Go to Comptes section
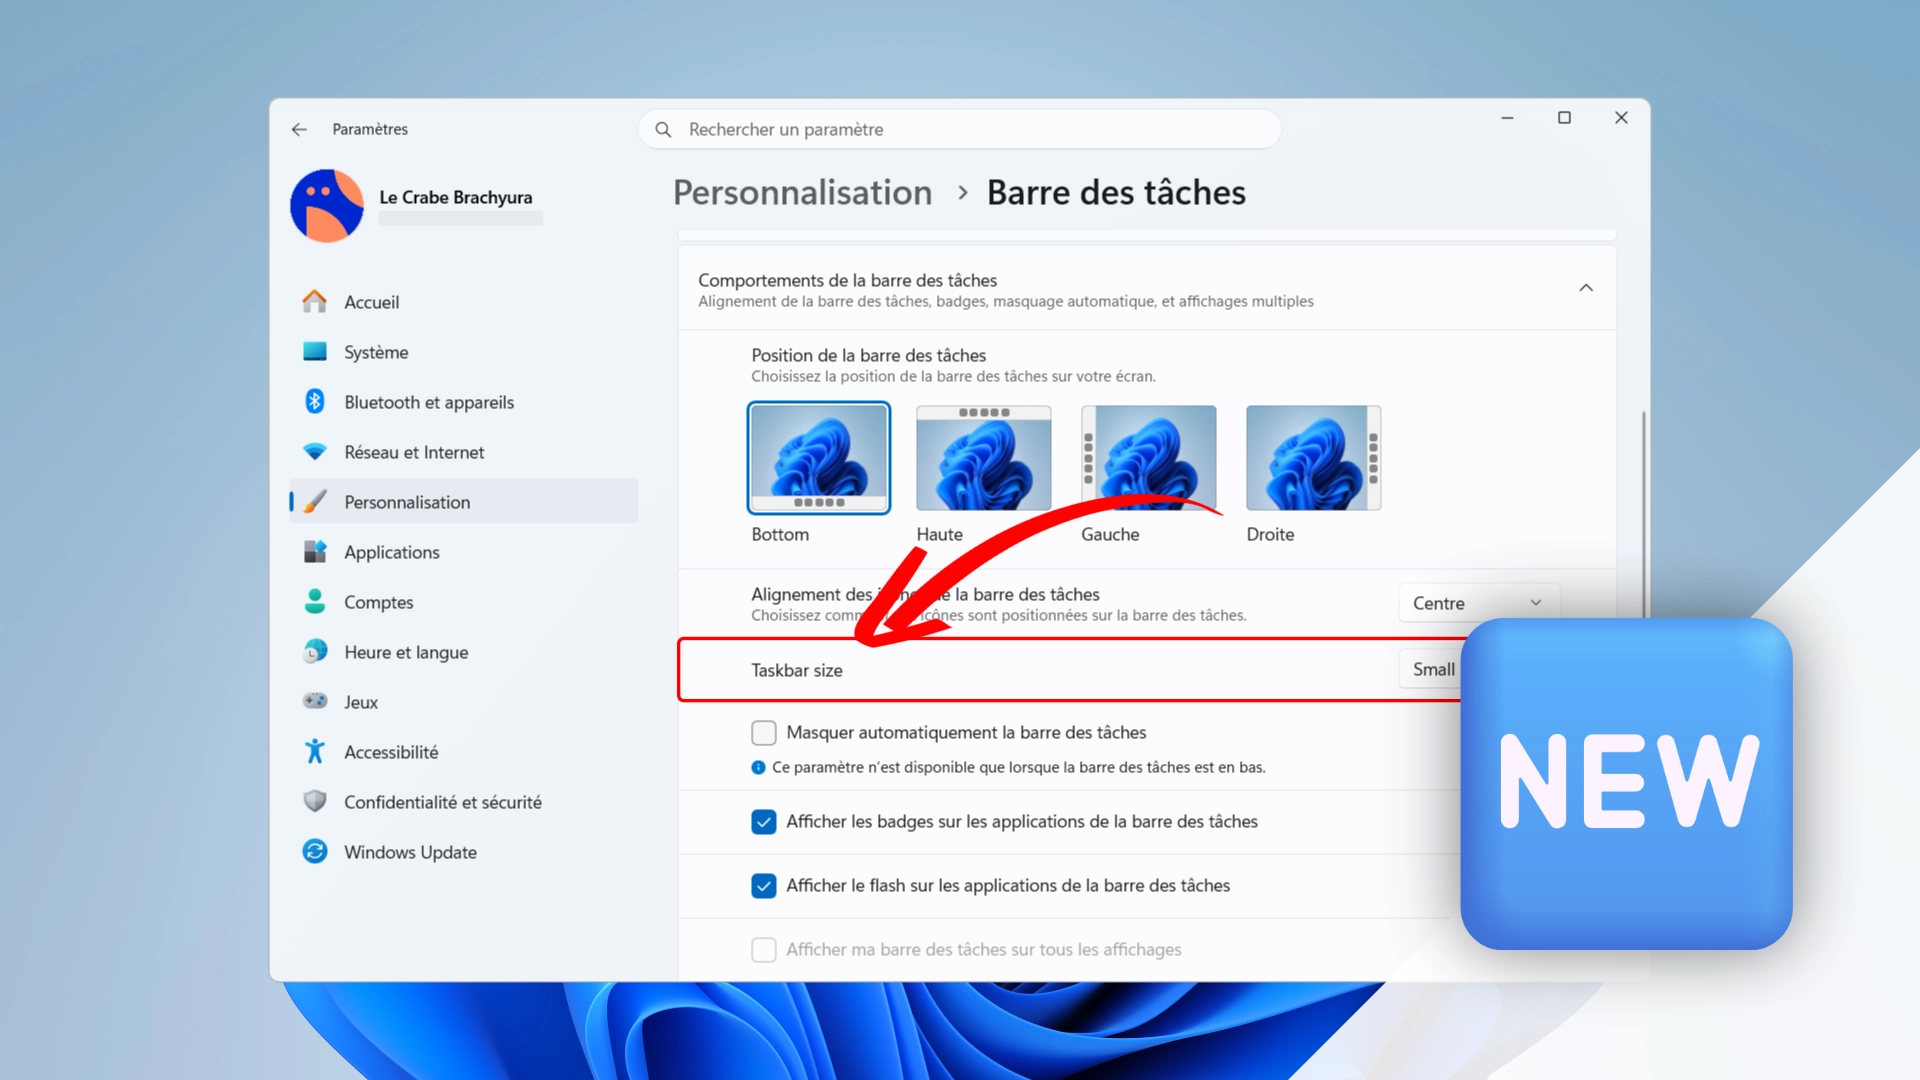1920x1080 pixels. [x=464, y=601]
